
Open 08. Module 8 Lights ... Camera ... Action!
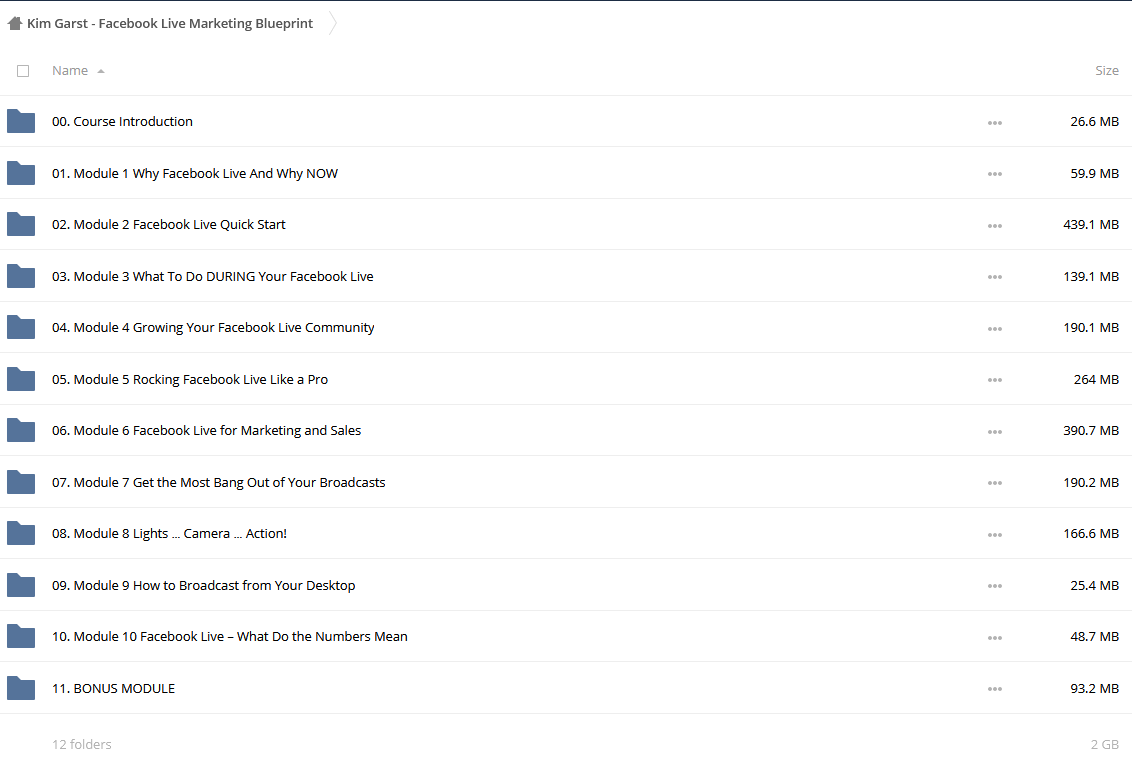tap(169, 533)
